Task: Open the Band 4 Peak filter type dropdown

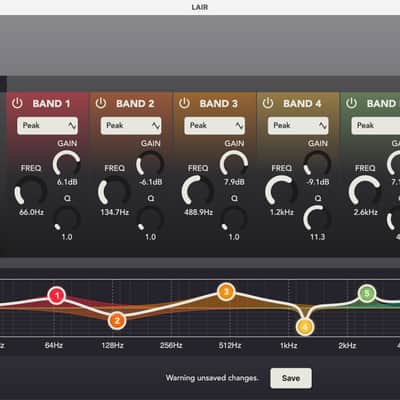Action: [x=298, y=126]
